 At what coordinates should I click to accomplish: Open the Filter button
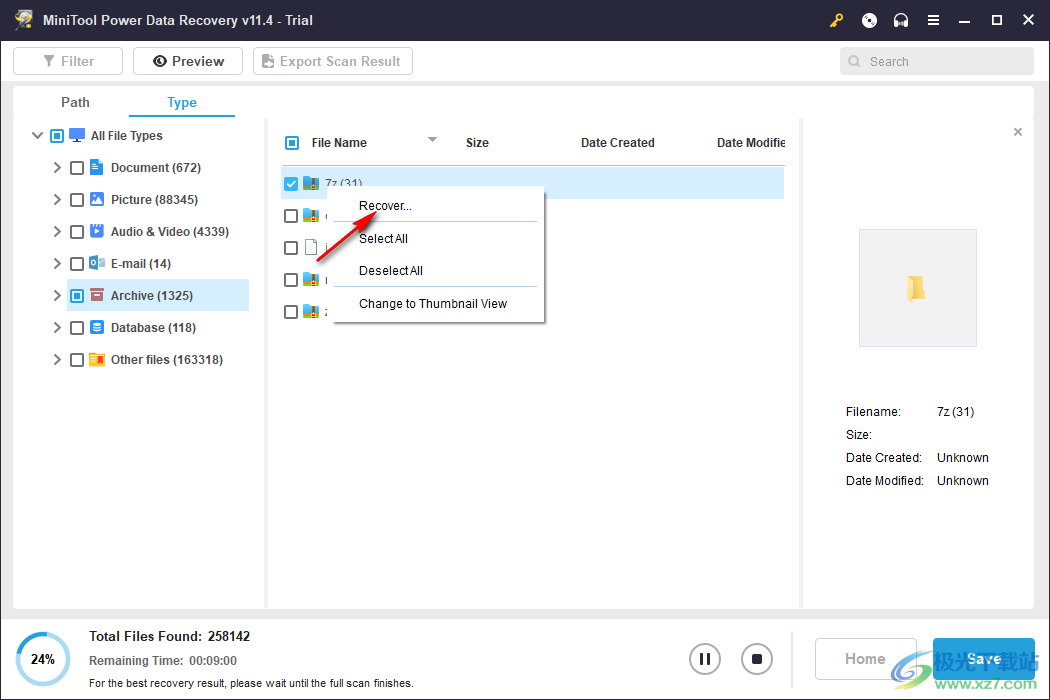68,61
